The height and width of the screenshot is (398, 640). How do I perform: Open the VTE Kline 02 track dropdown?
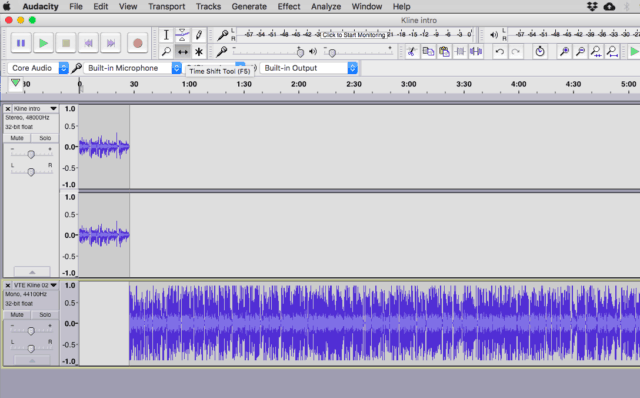point(53,285)
